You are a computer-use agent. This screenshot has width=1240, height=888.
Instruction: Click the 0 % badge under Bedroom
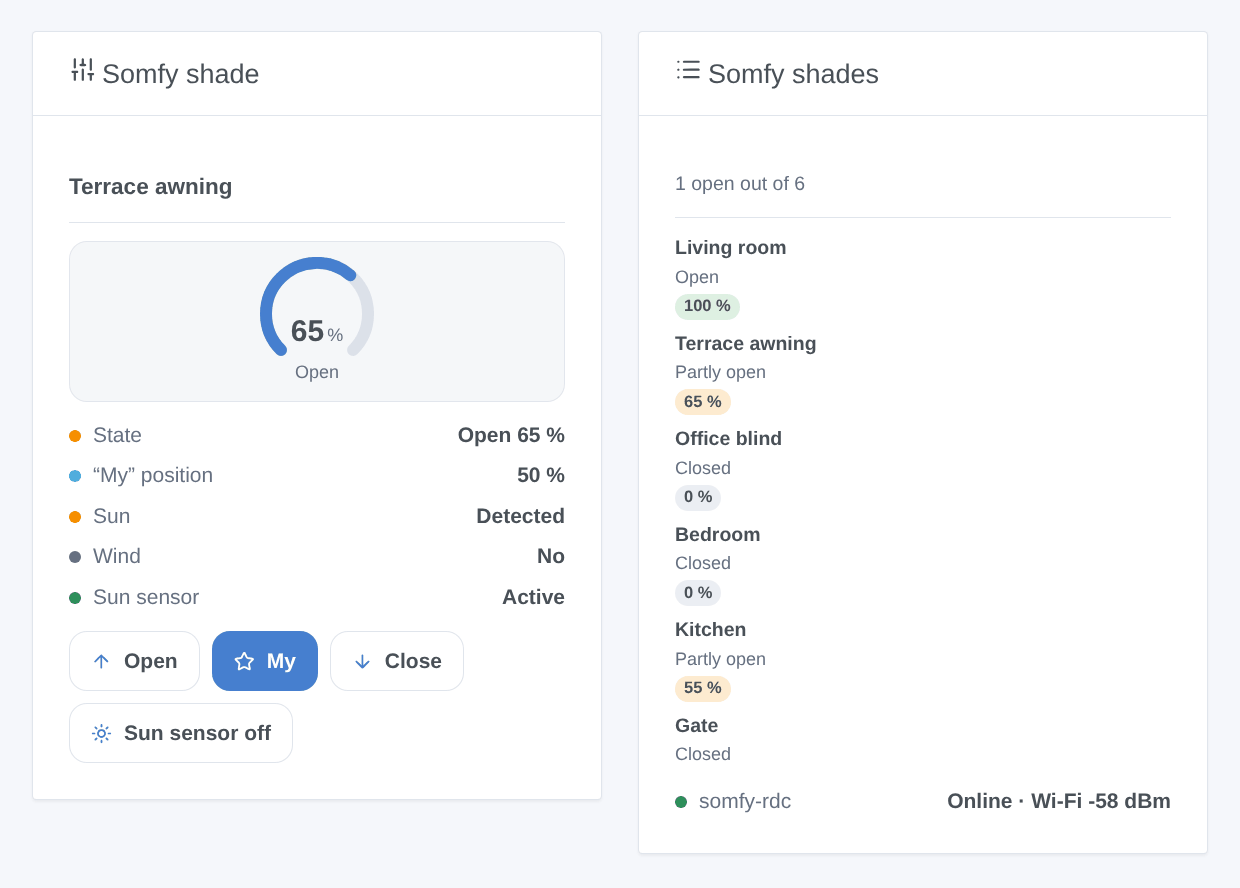698,593
